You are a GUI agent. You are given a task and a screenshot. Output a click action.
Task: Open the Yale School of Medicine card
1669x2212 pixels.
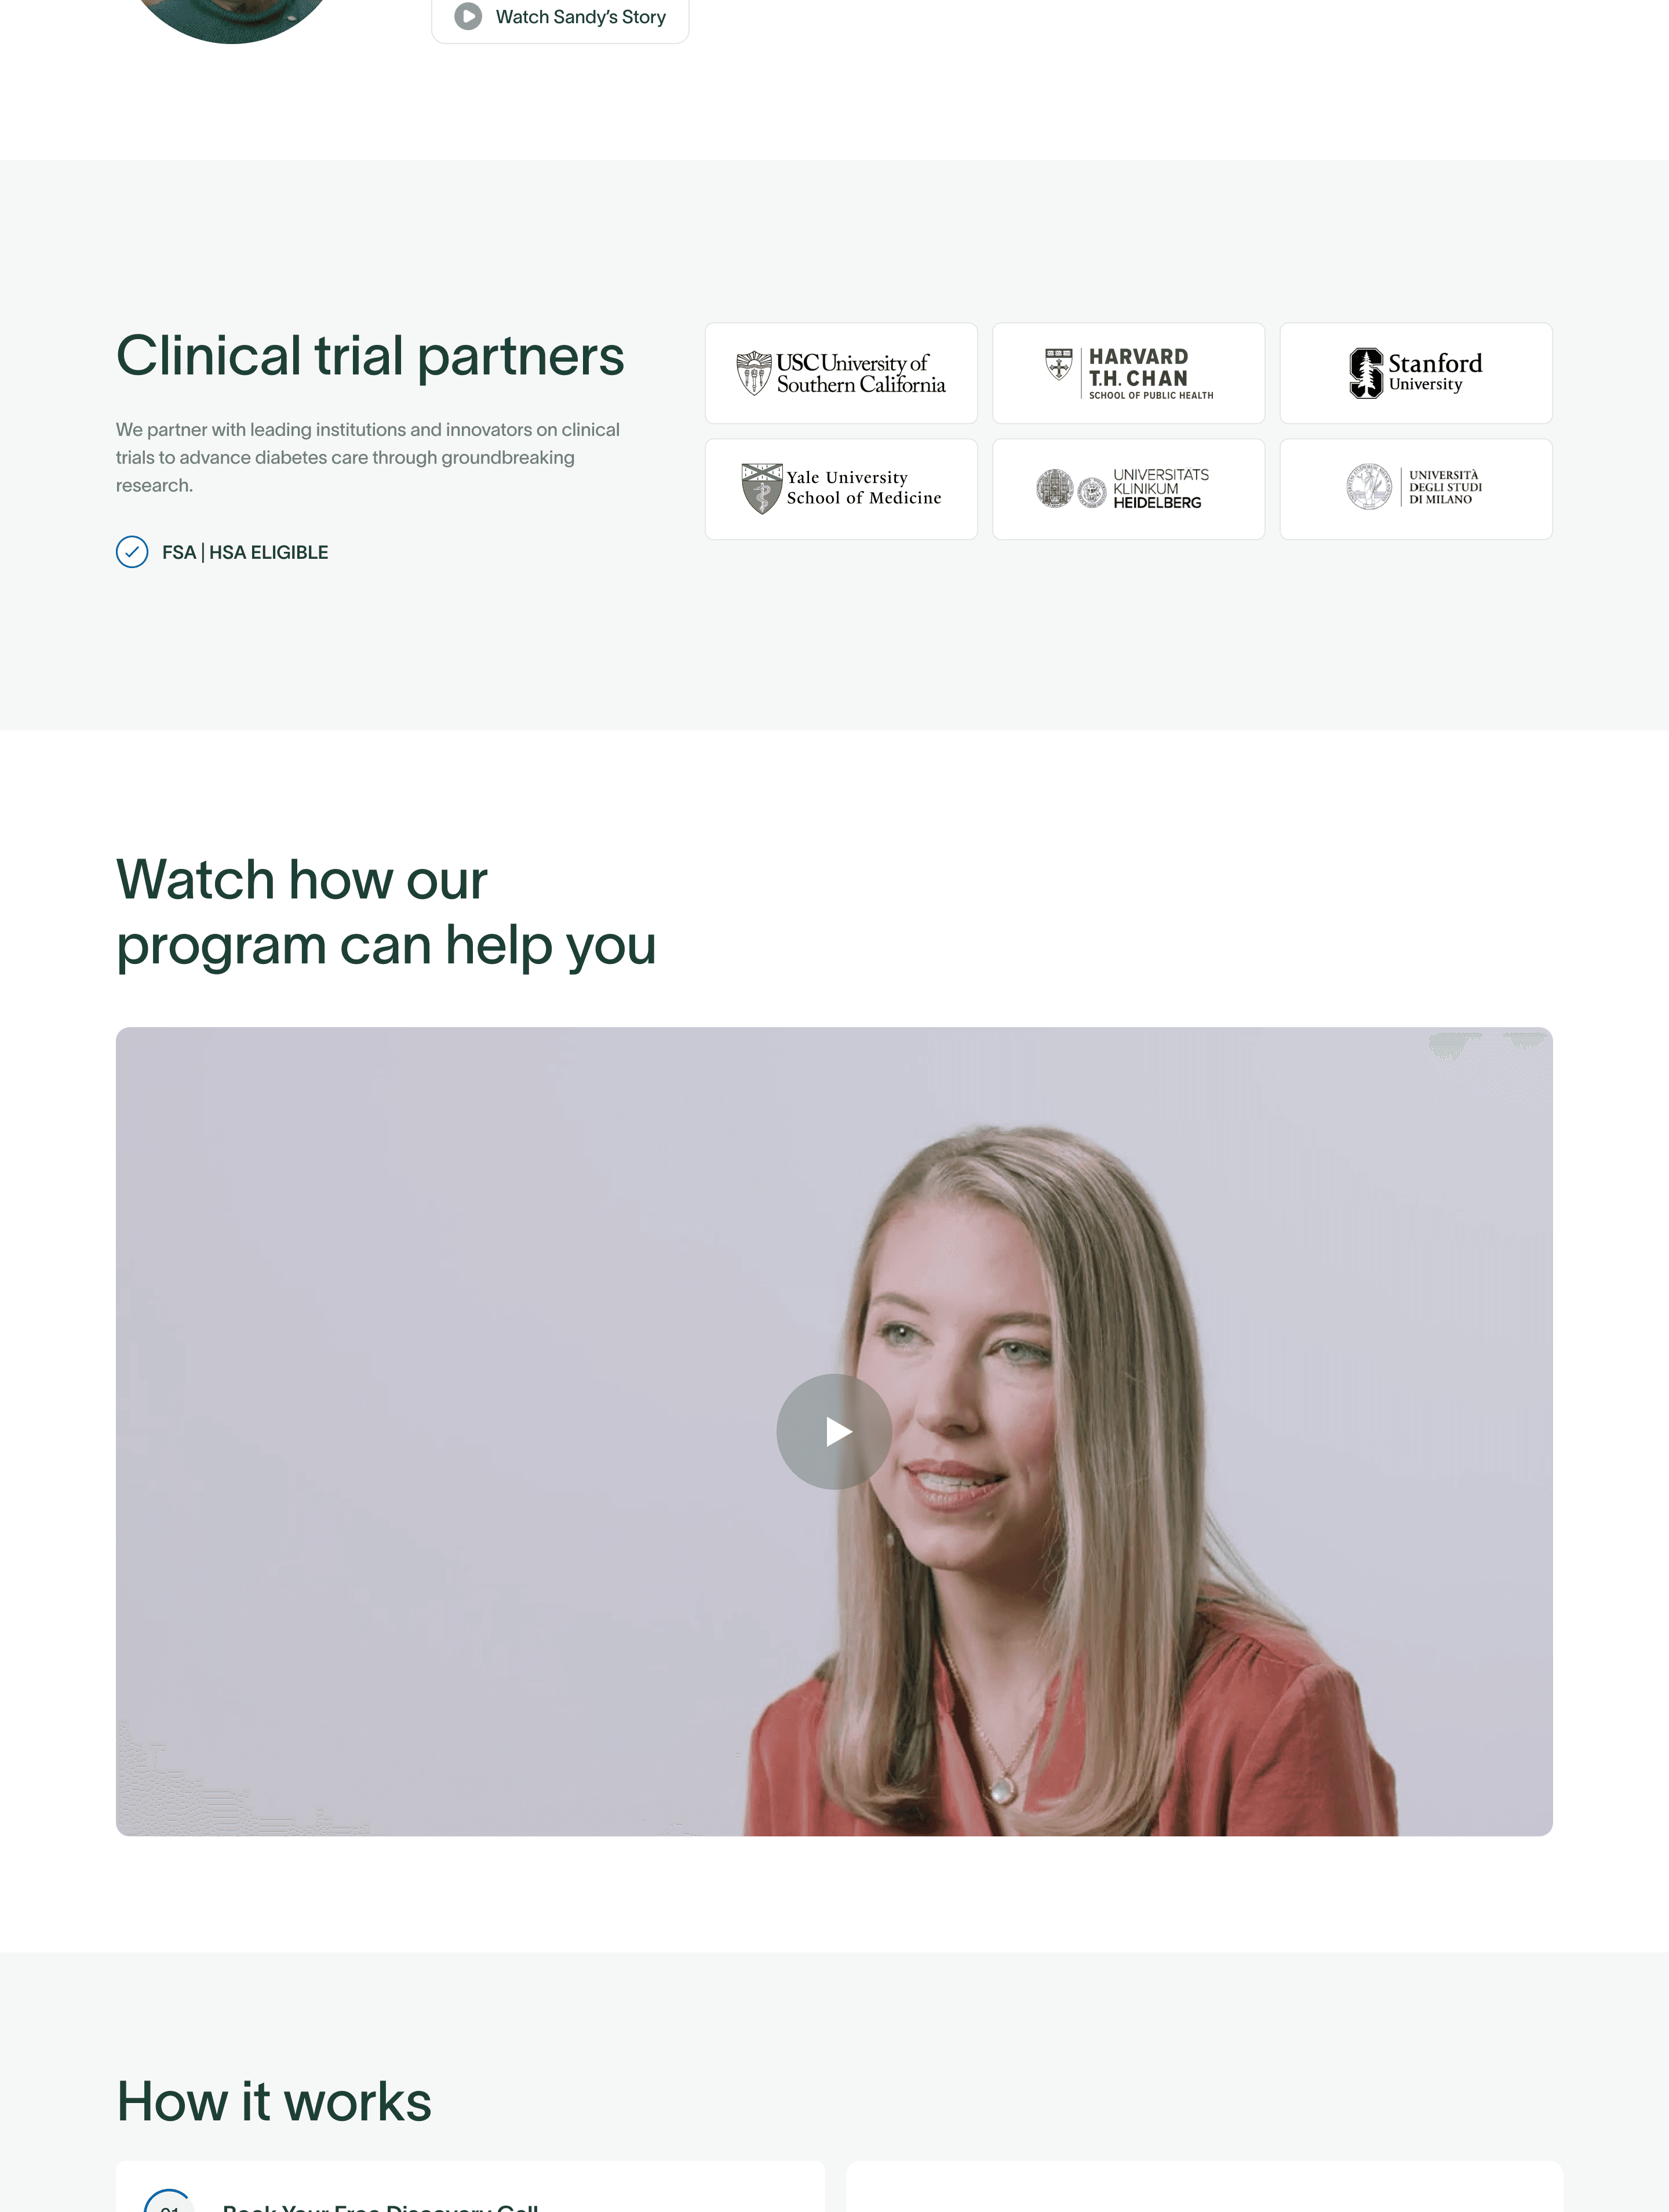(x=841, y=489)
